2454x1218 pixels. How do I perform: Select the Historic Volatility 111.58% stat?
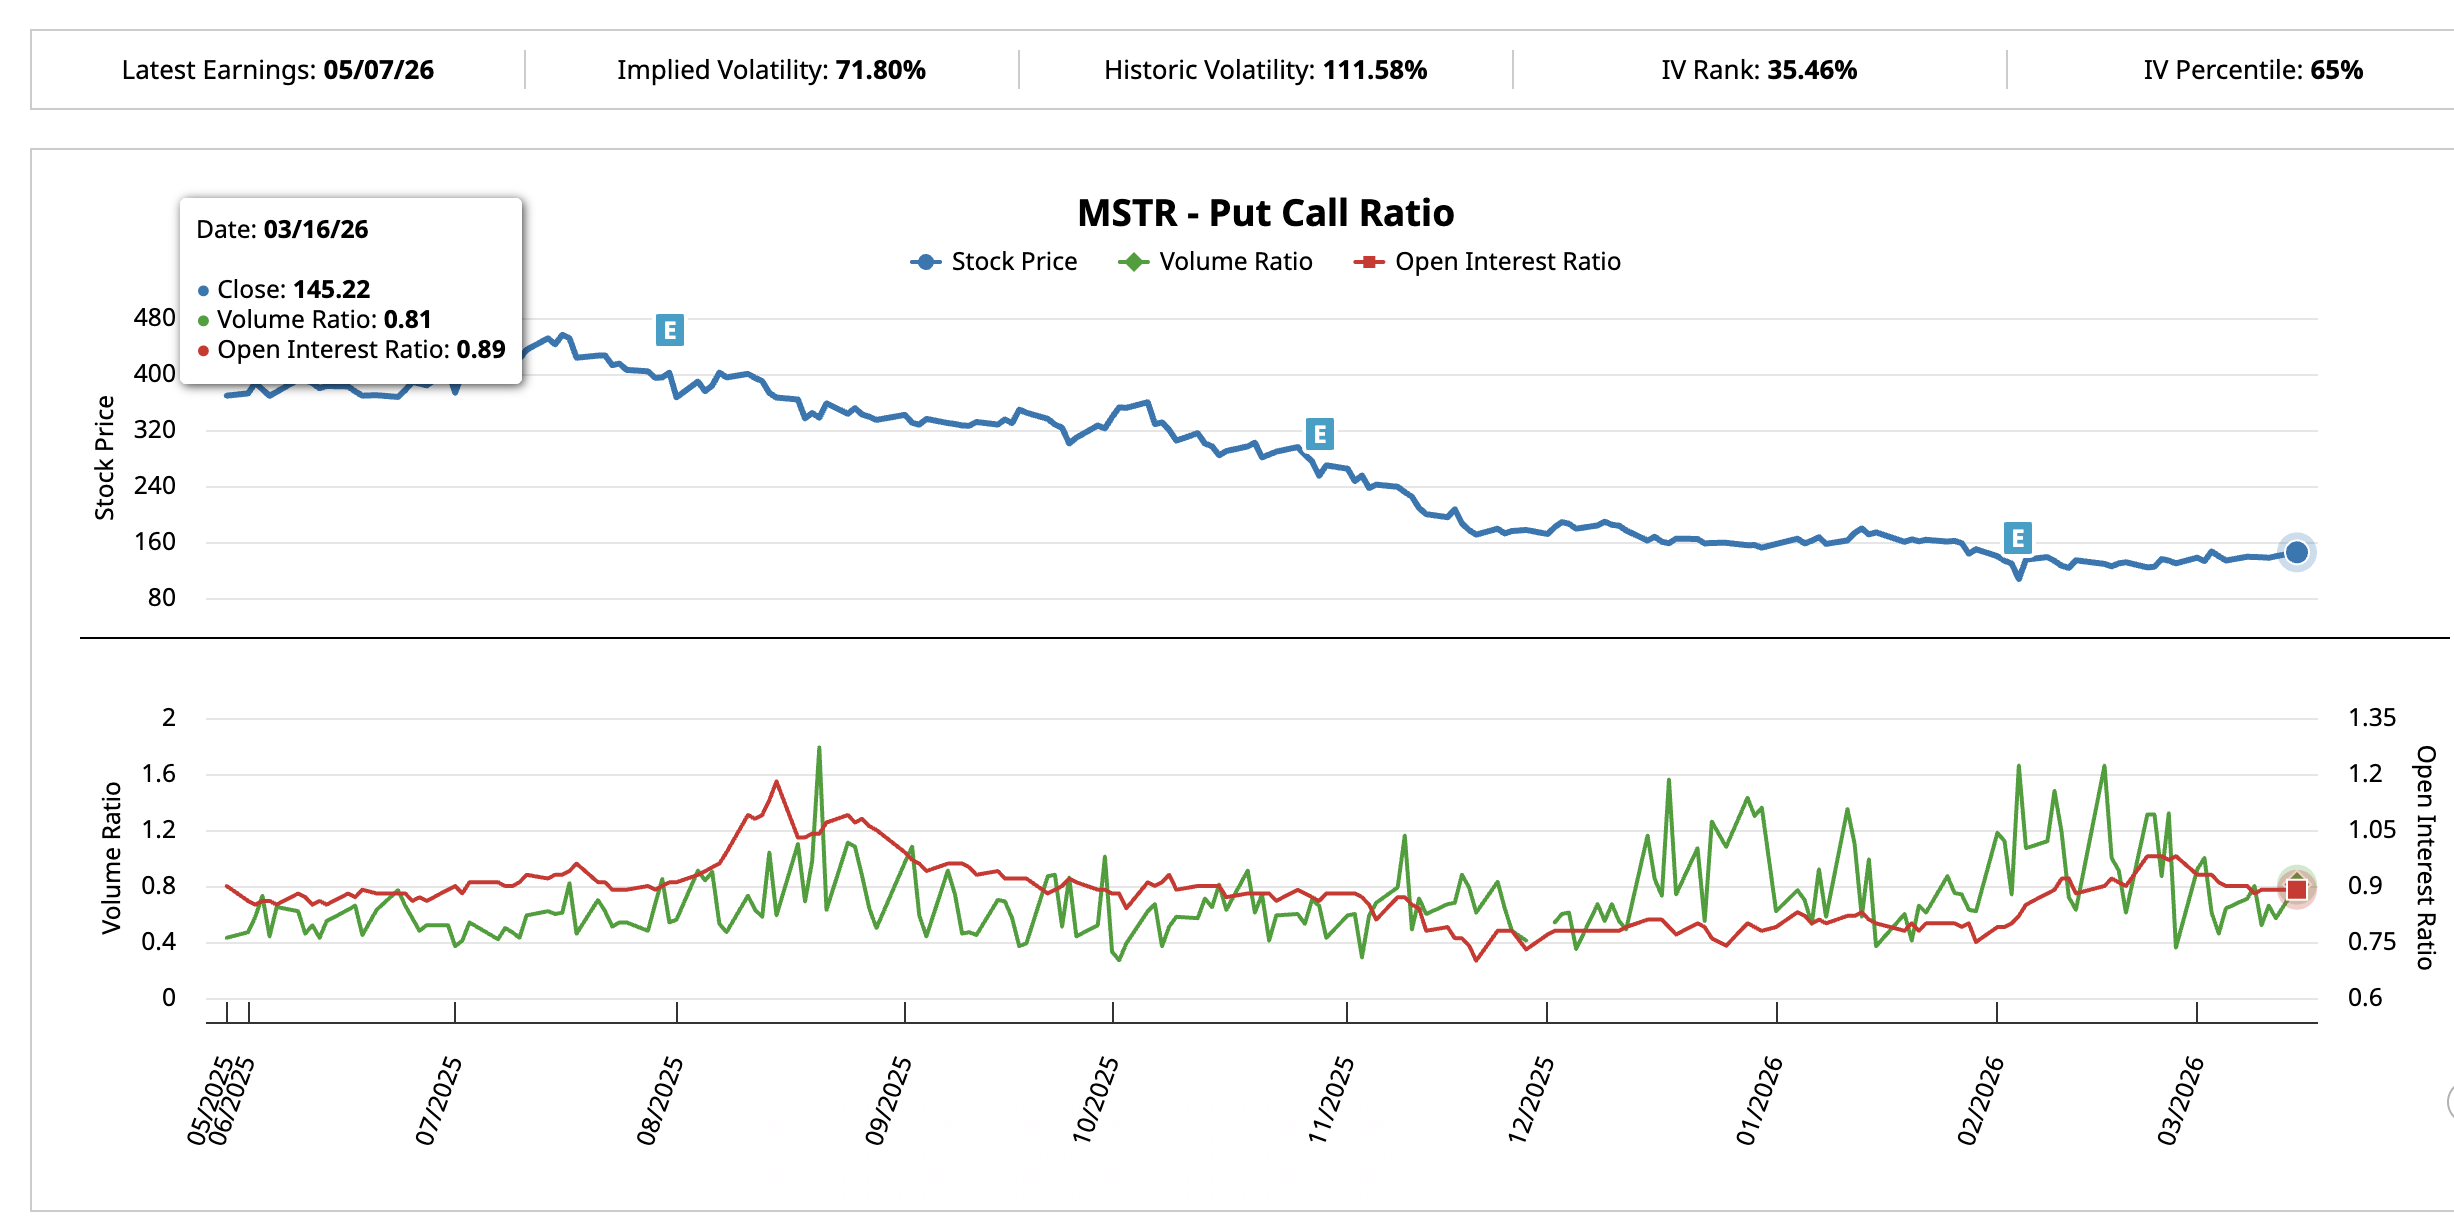click(1265, 70)
